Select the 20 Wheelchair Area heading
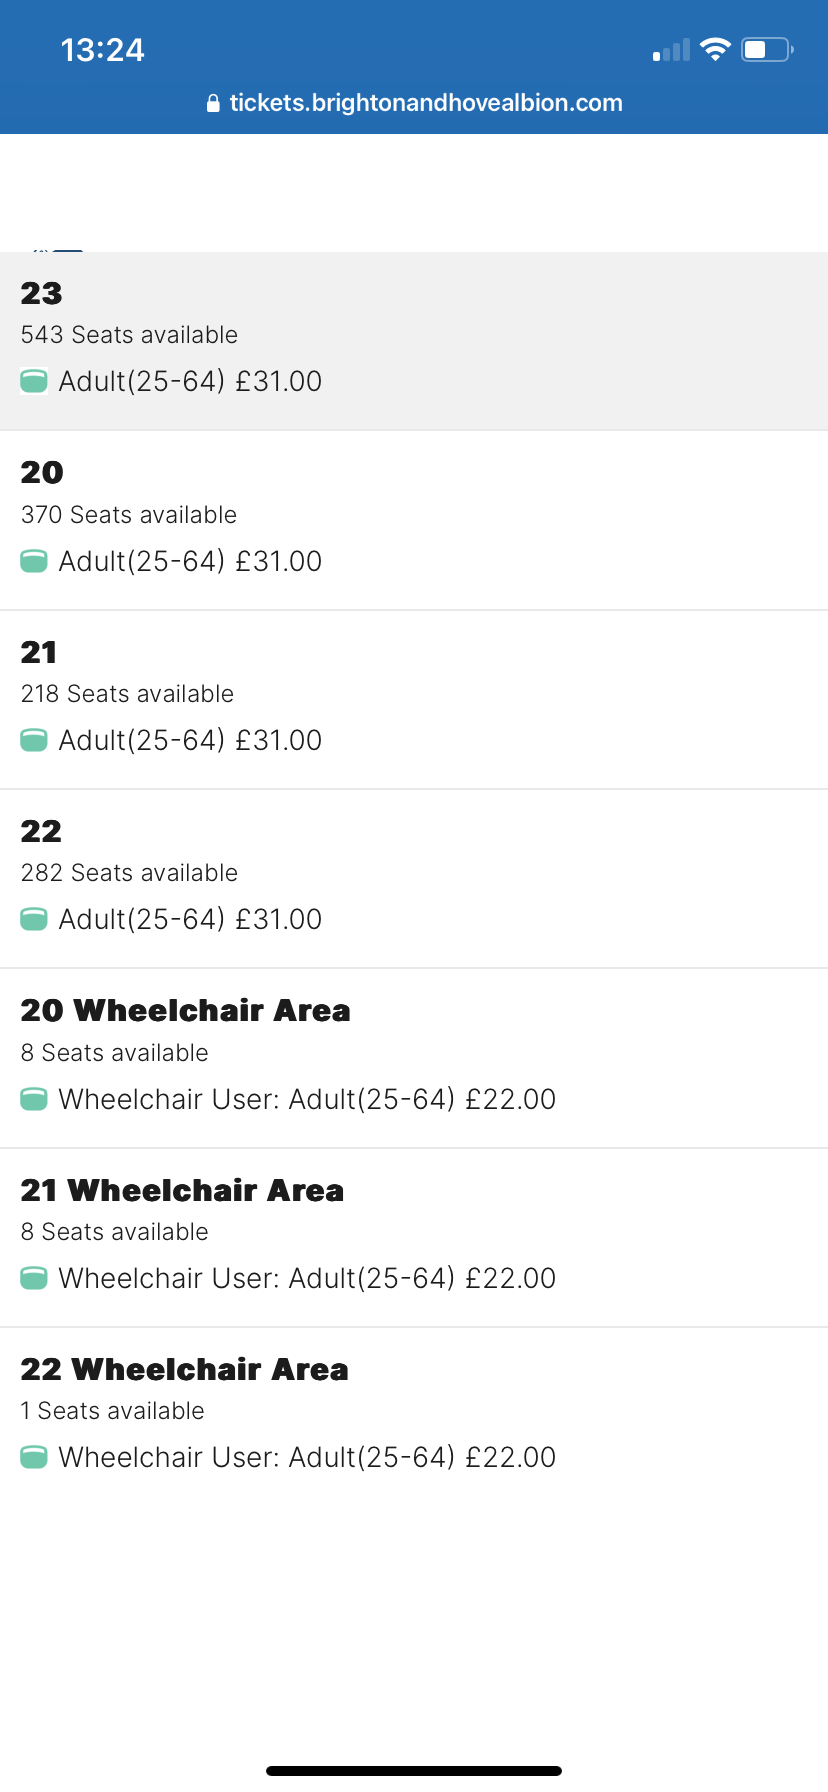The image size is (828, 1792). click(186, 1011)
